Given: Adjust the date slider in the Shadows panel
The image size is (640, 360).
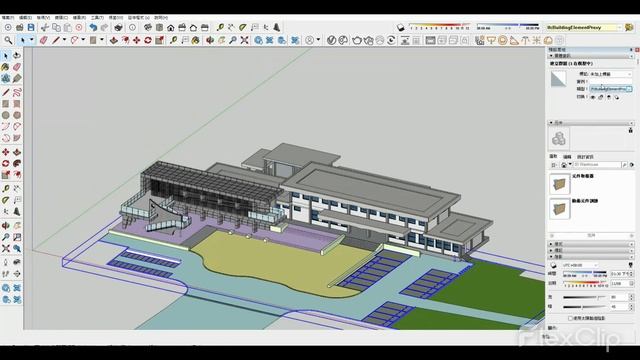Looking at the screenshot, I should tap(584, 283).
